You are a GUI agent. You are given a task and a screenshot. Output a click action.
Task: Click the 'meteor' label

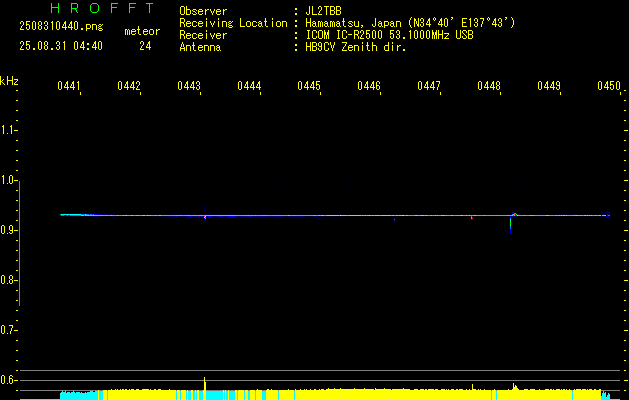(x=142, y=31)
